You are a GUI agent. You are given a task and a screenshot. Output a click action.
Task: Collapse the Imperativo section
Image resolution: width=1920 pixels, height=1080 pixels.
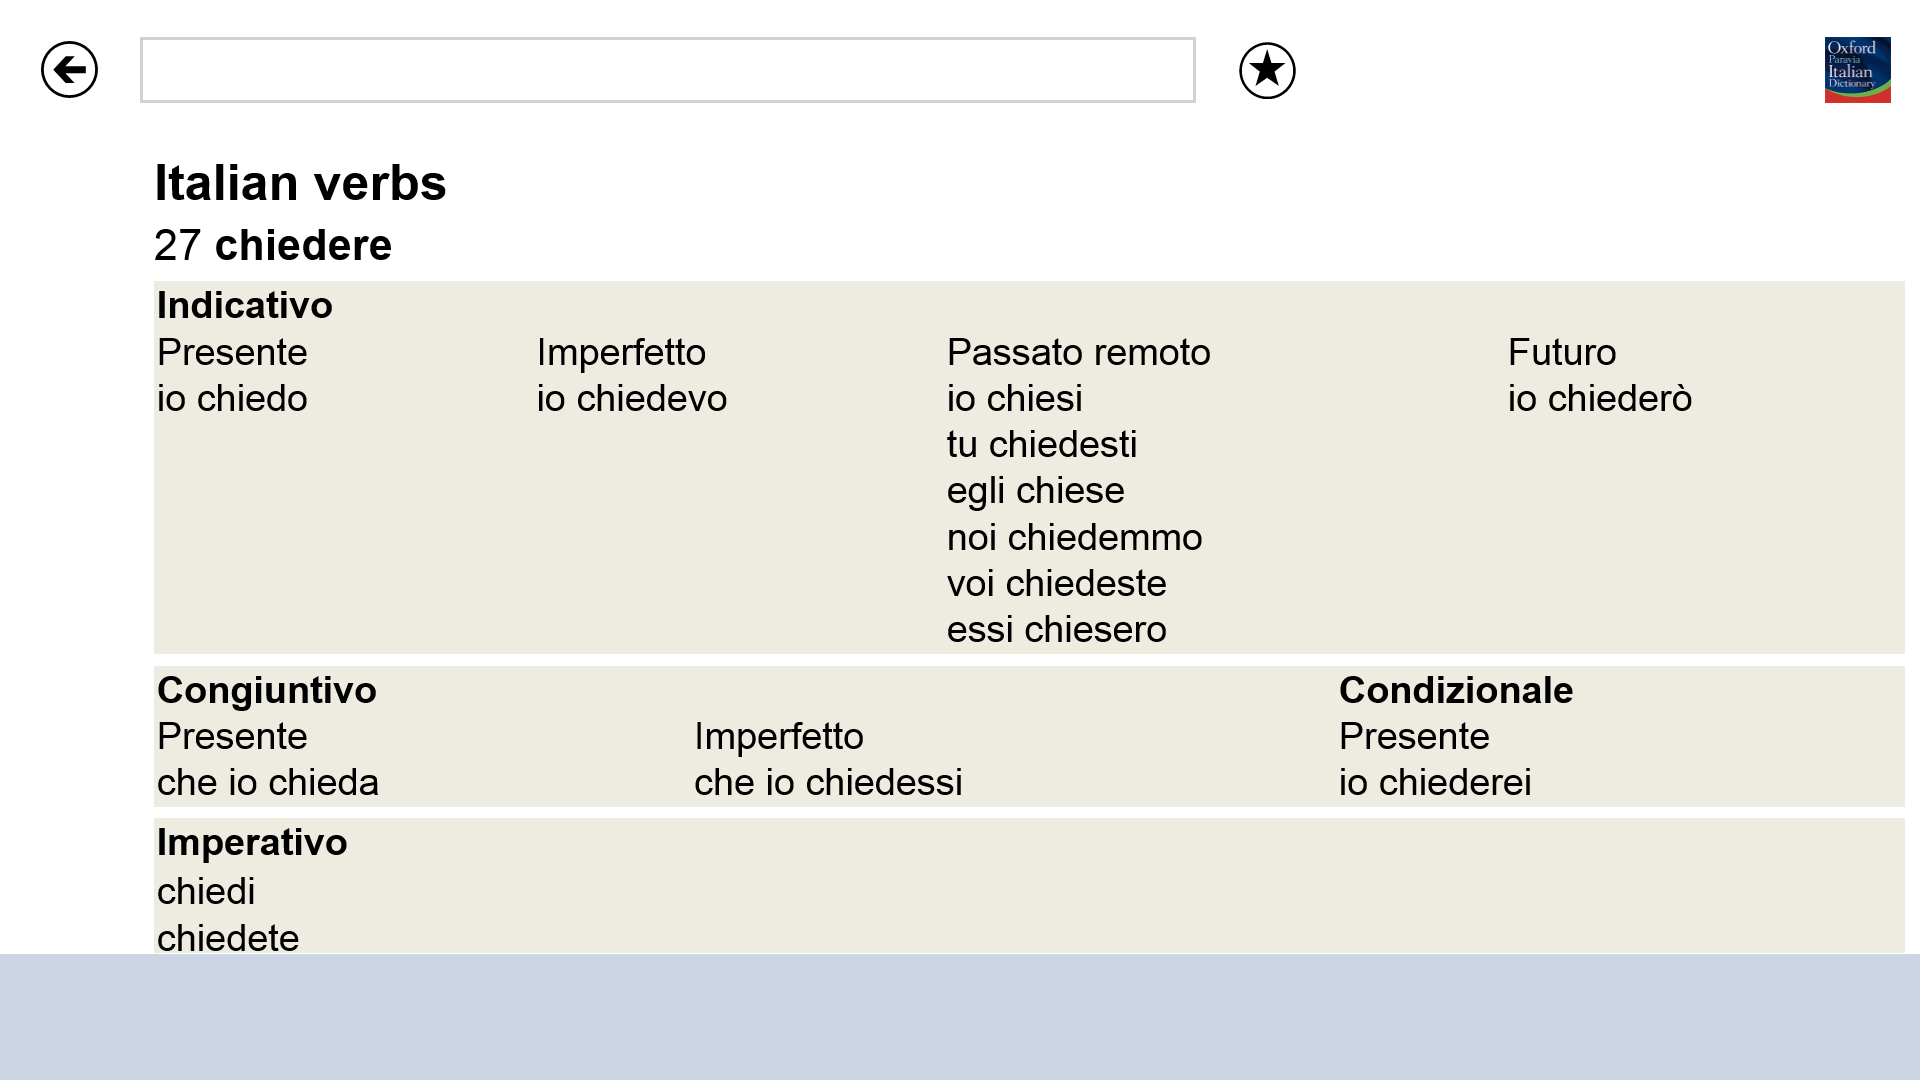point(252,842)
